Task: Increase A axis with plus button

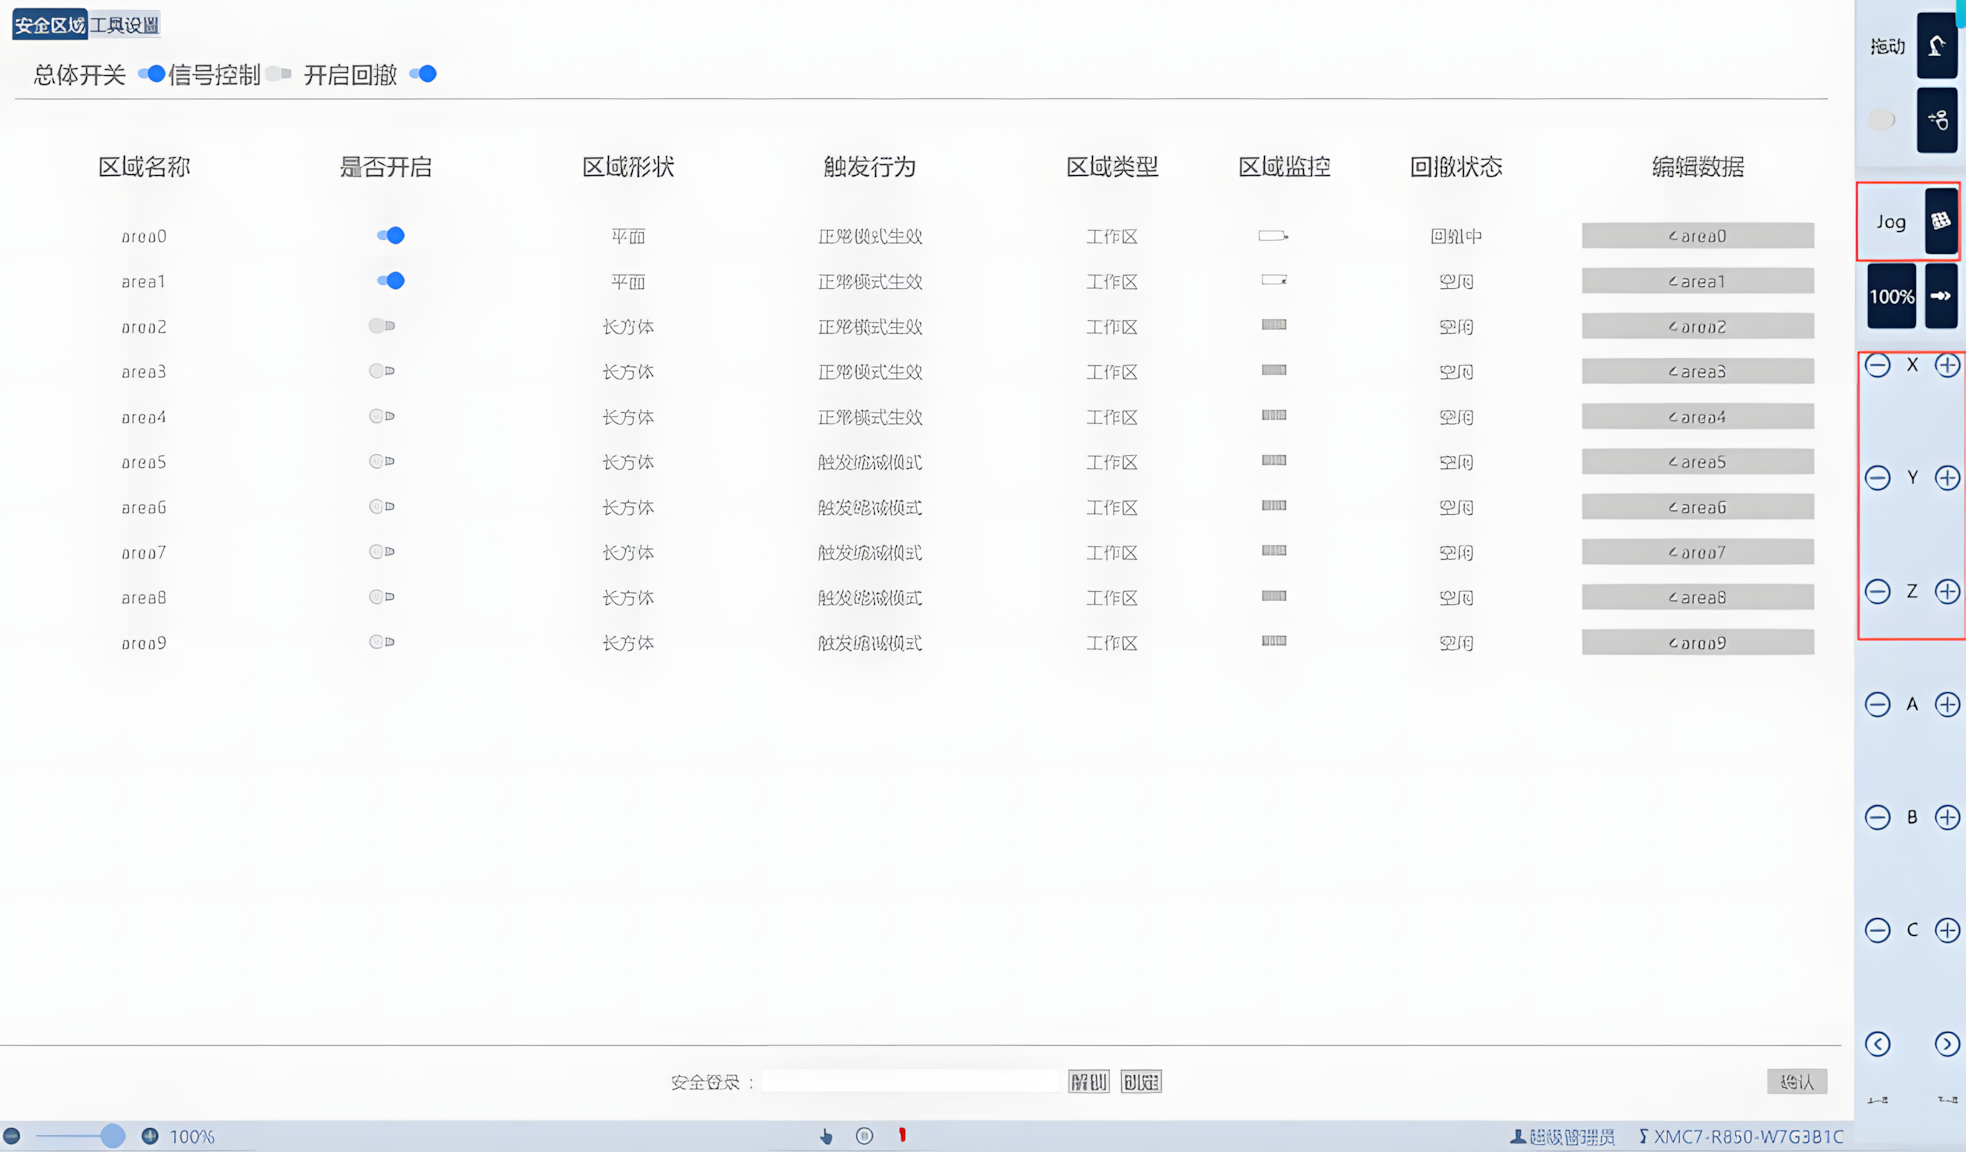Action: click(x=1947, y=704)
